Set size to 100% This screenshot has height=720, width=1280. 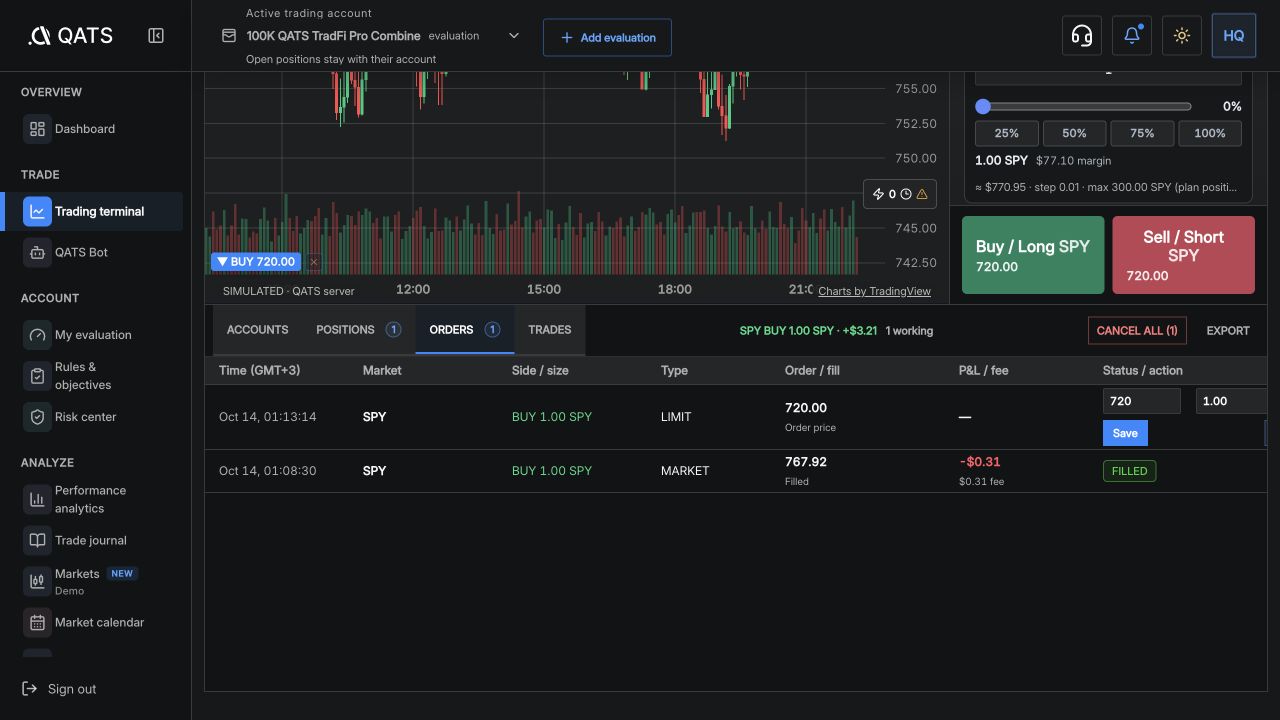(1210, 133)
